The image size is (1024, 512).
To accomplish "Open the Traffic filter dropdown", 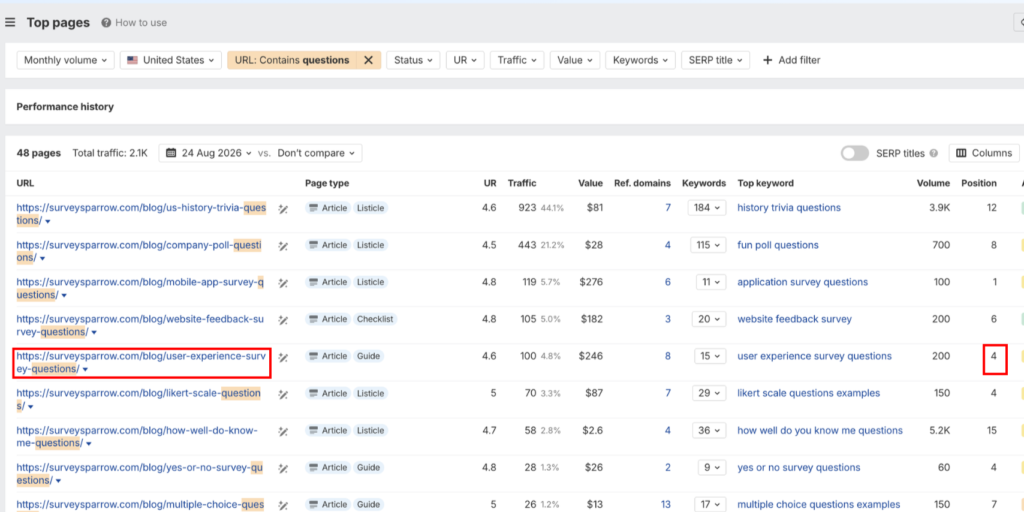I will coord(517,60).
